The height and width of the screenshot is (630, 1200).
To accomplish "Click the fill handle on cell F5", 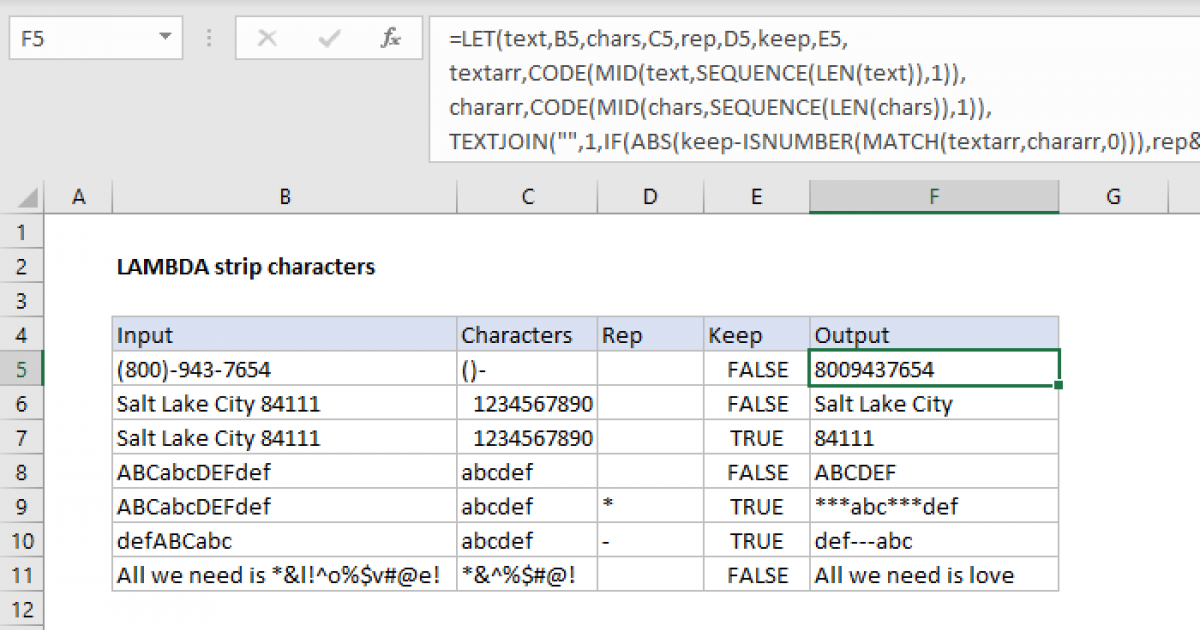I will pyautogui.click(x=1058, y=384).
